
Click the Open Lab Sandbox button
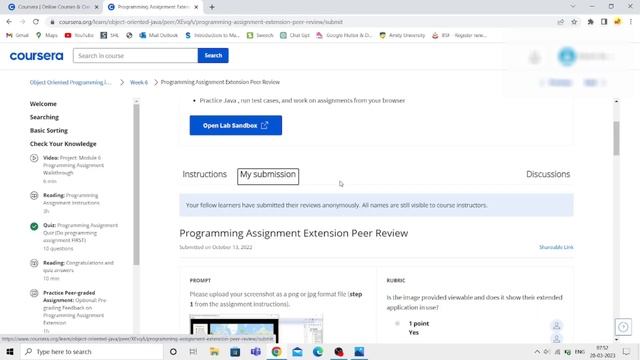236,125
